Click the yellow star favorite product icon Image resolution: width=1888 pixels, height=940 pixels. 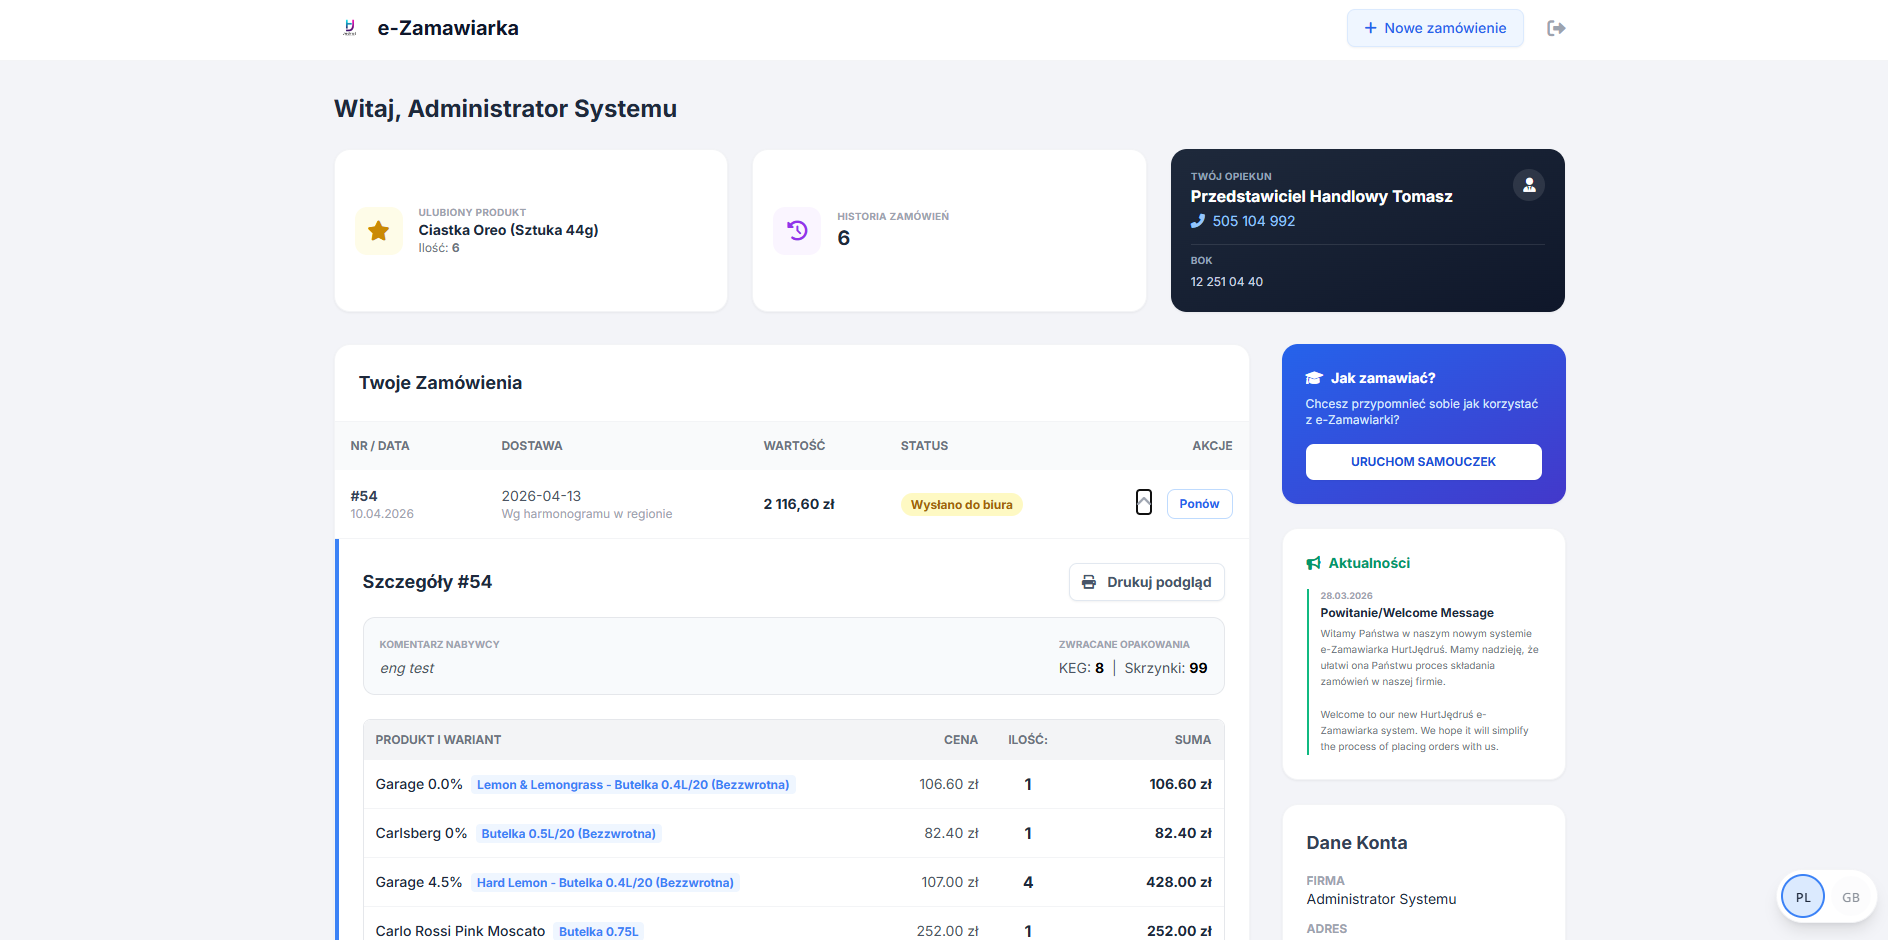[x=379, y=231]
